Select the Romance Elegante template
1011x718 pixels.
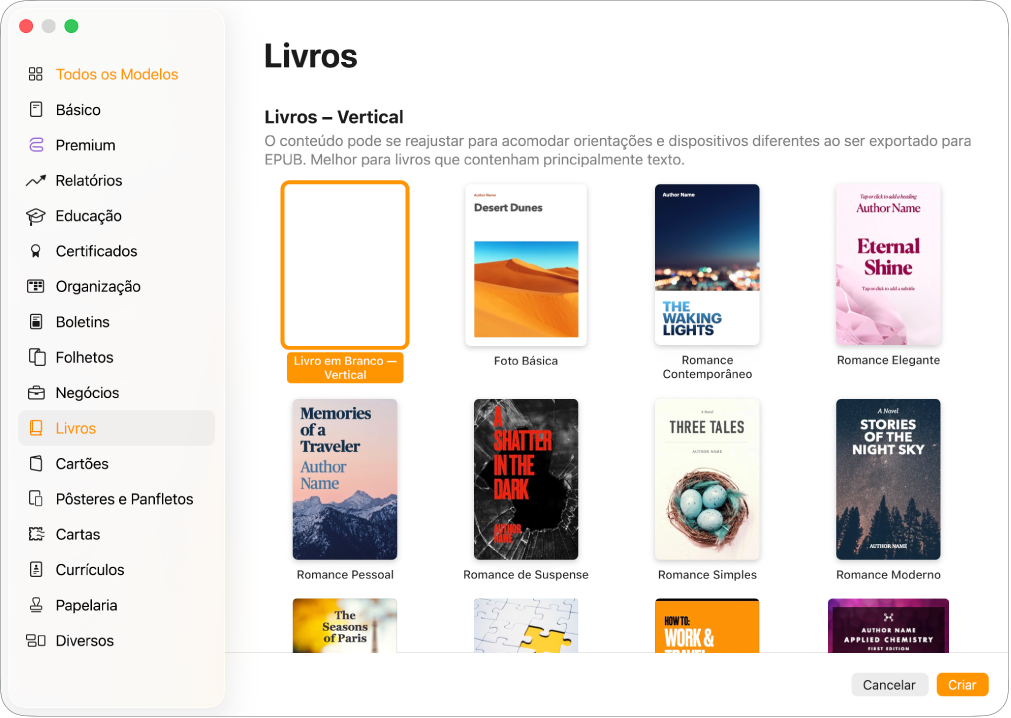click(x=888, y=264)
